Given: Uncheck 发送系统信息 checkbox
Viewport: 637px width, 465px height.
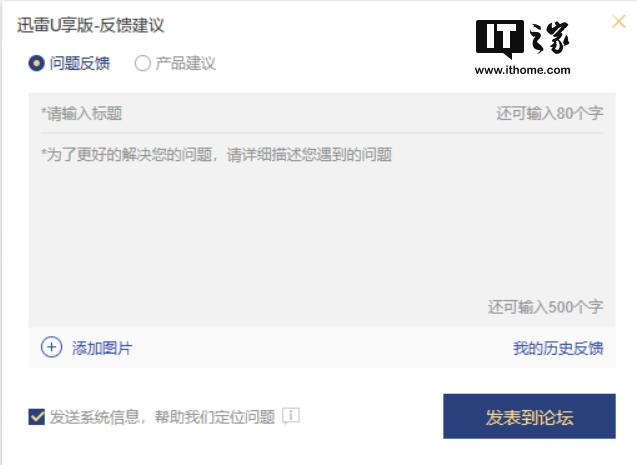Looking at the screenshot, I should pos(37,417).
